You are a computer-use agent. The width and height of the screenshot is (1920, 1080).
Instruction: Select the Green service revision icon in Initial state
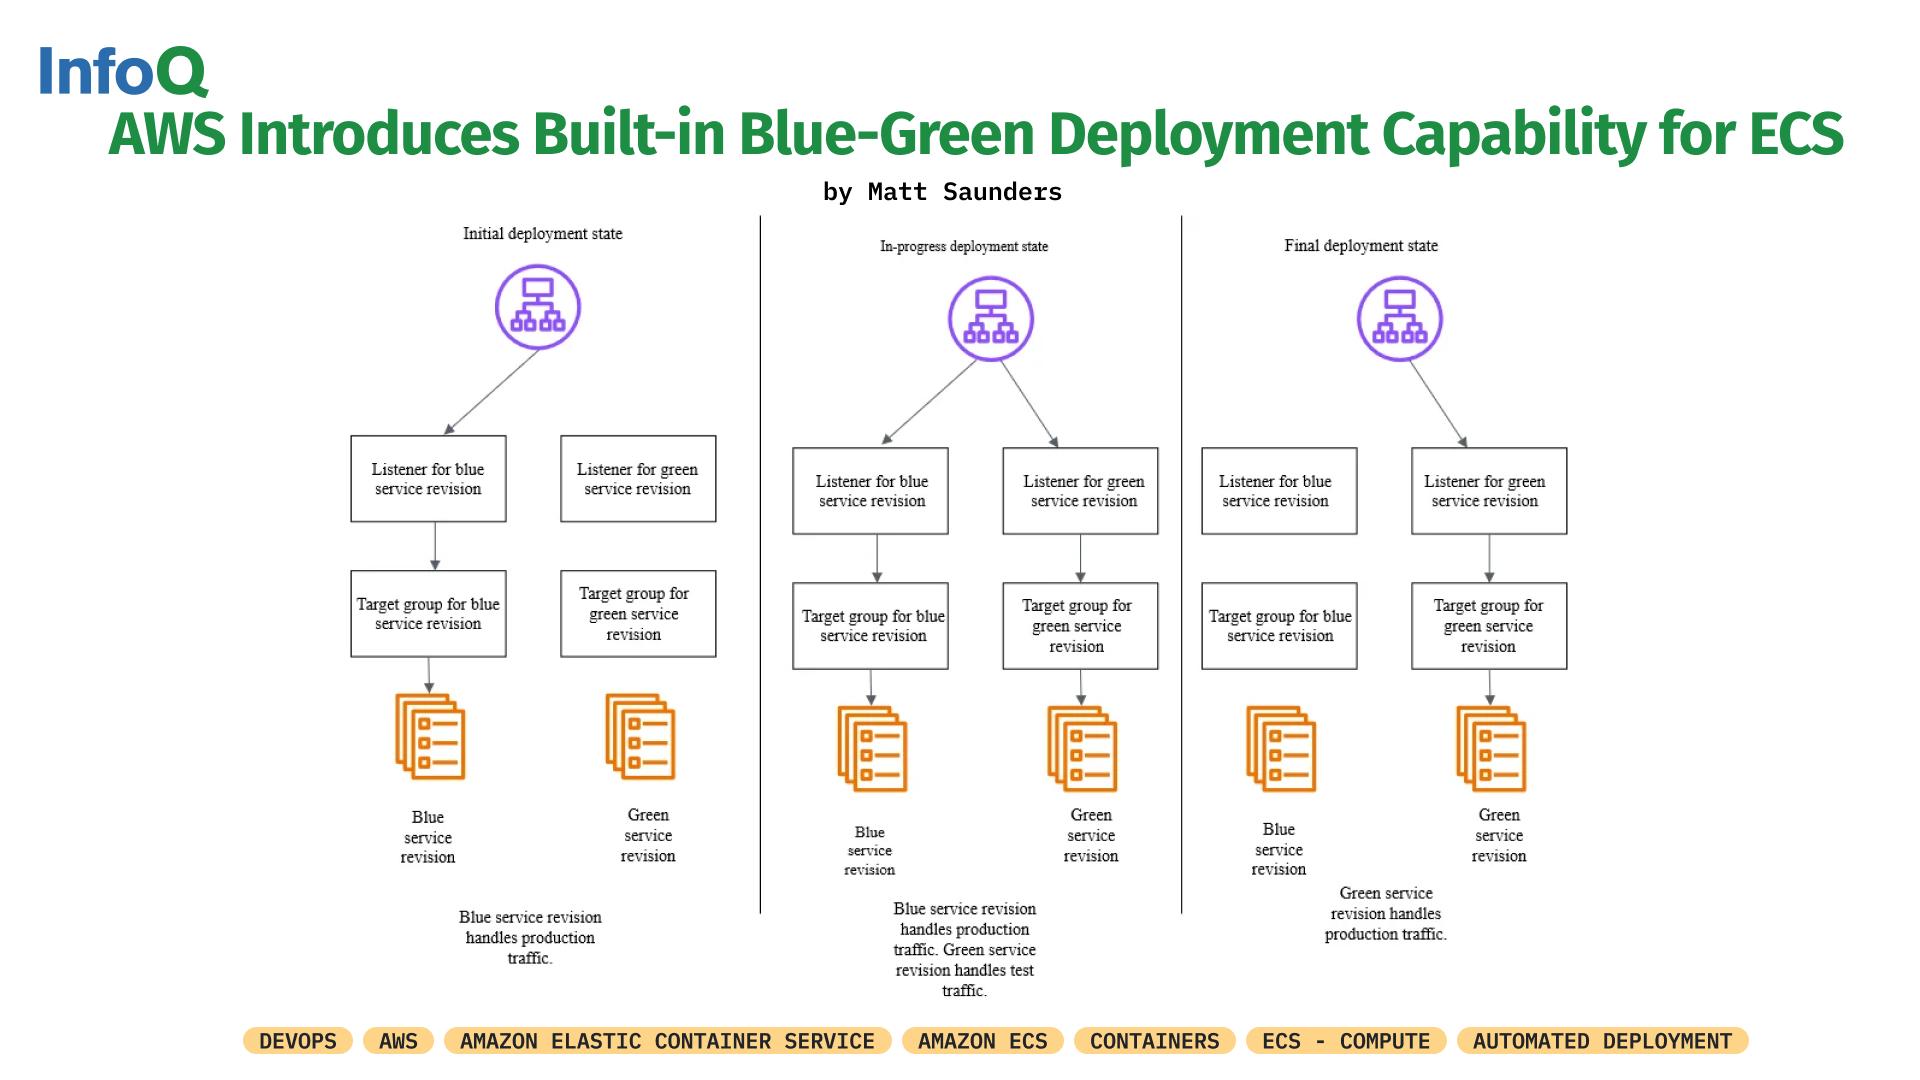(641, 737)
